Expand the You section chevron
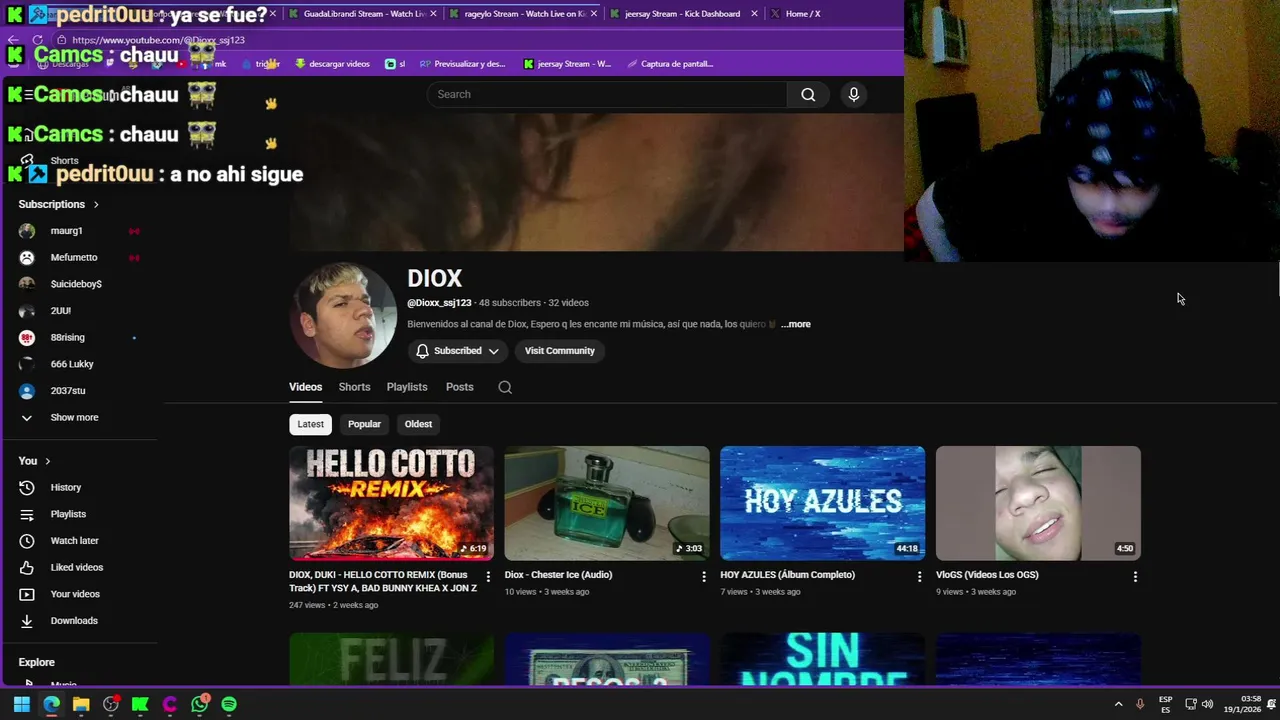 pyautogui.click(x=47, y=461)
